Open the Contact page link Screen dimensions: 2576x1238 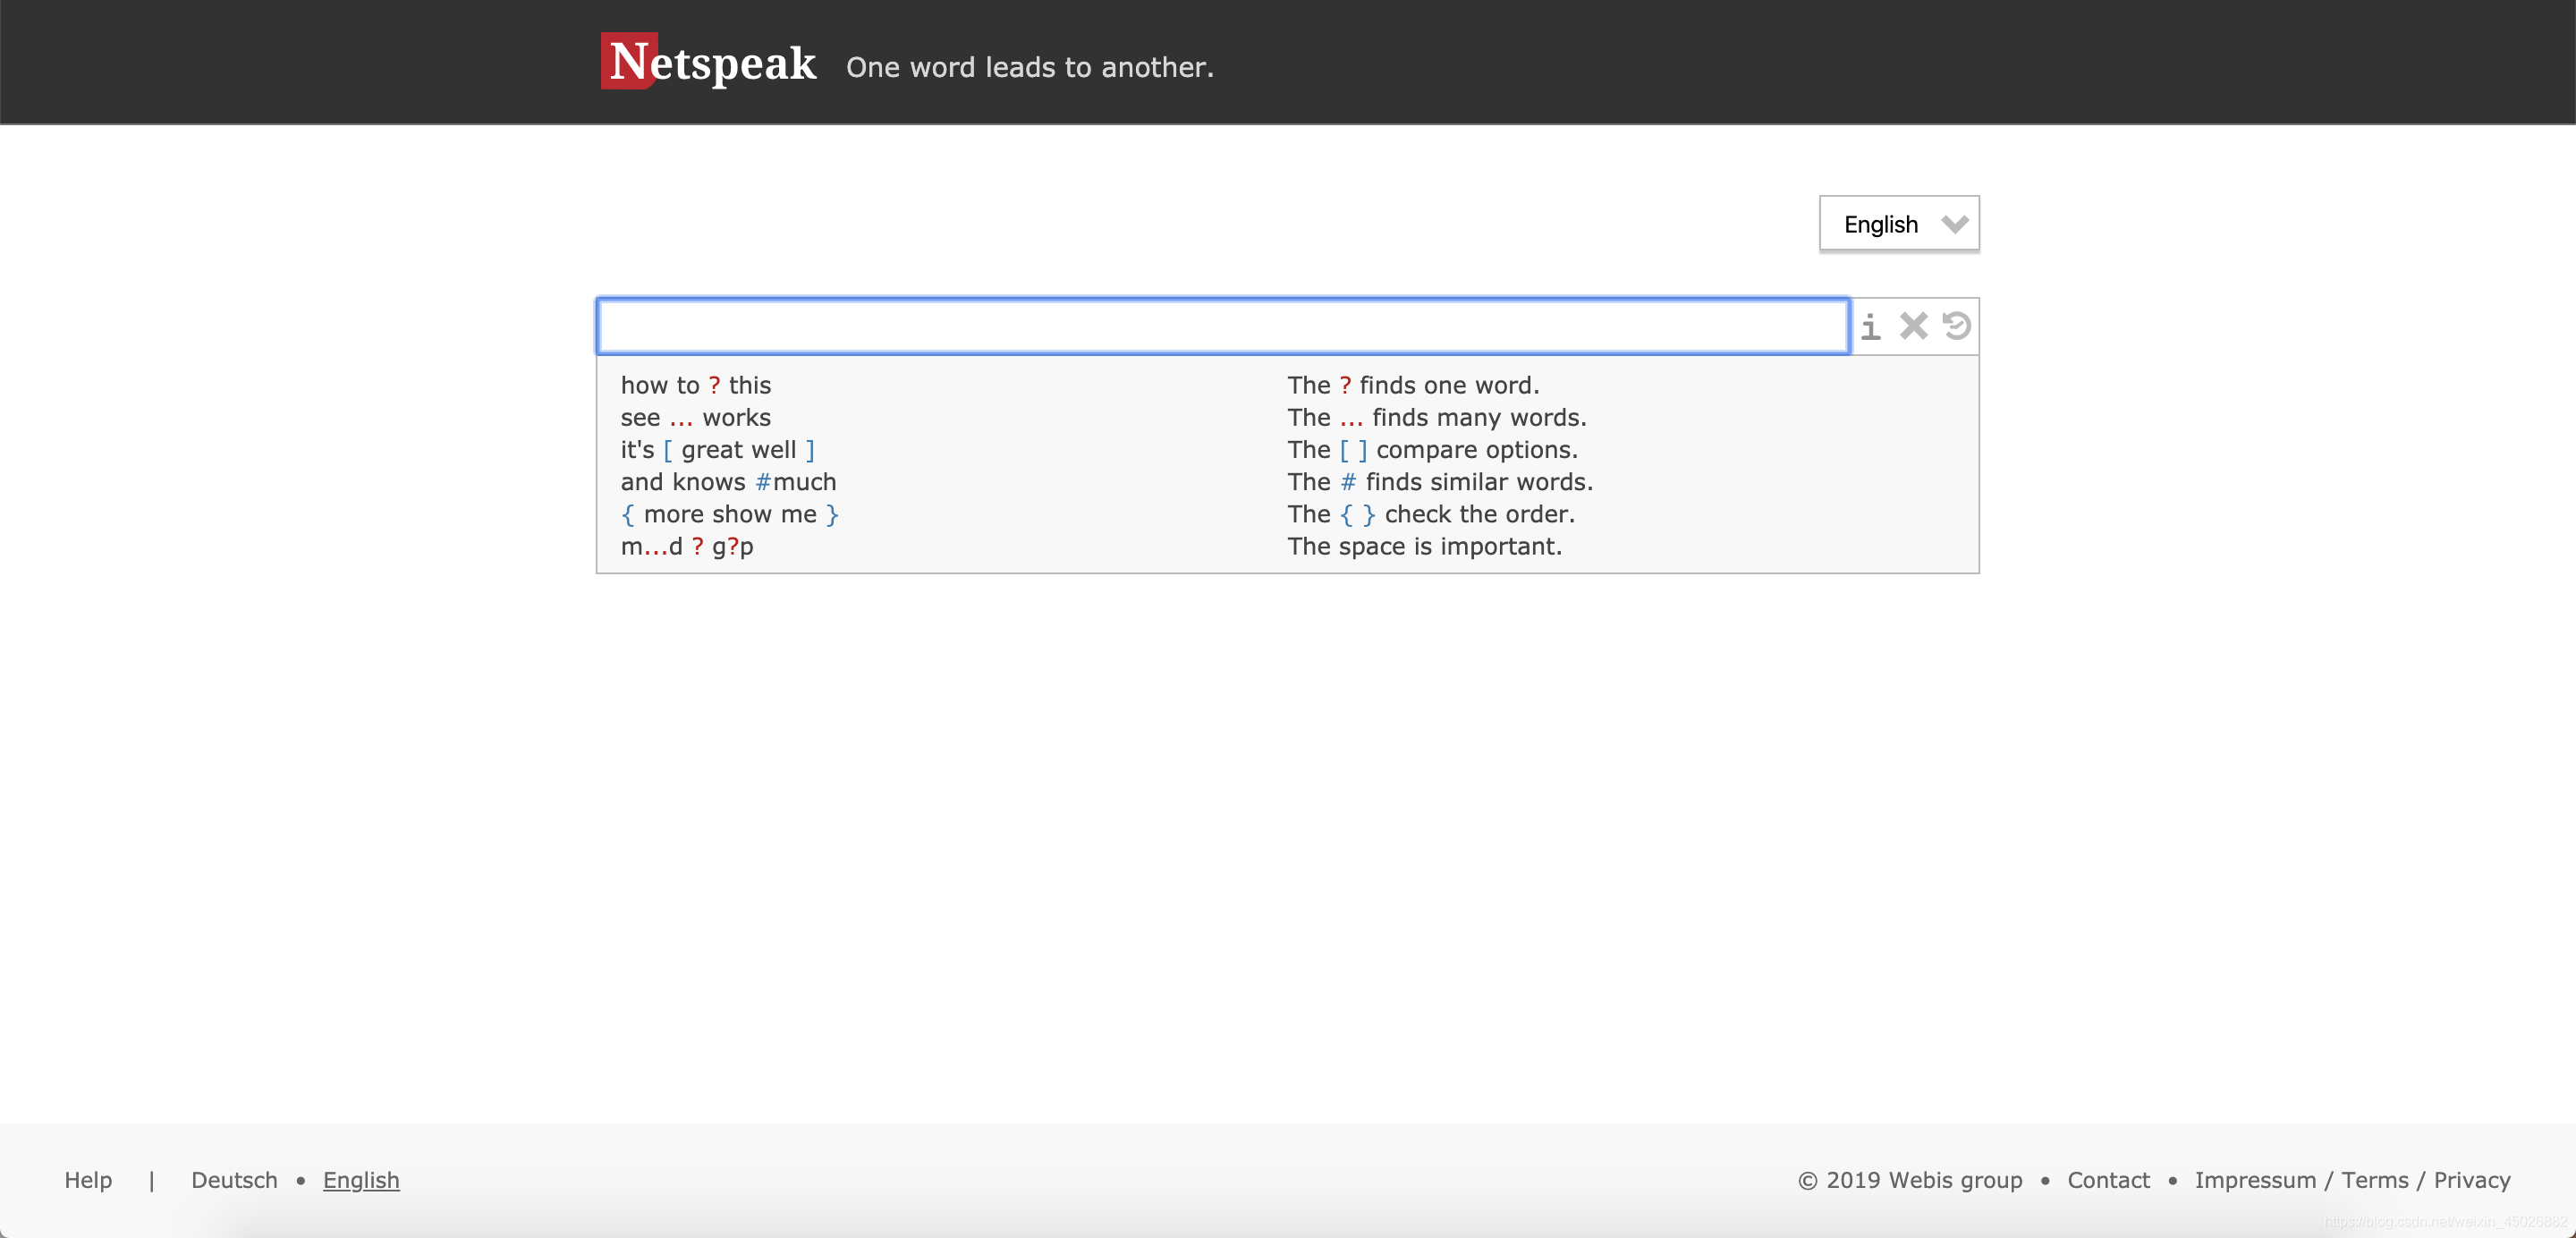click(x=2108, y=1180)
